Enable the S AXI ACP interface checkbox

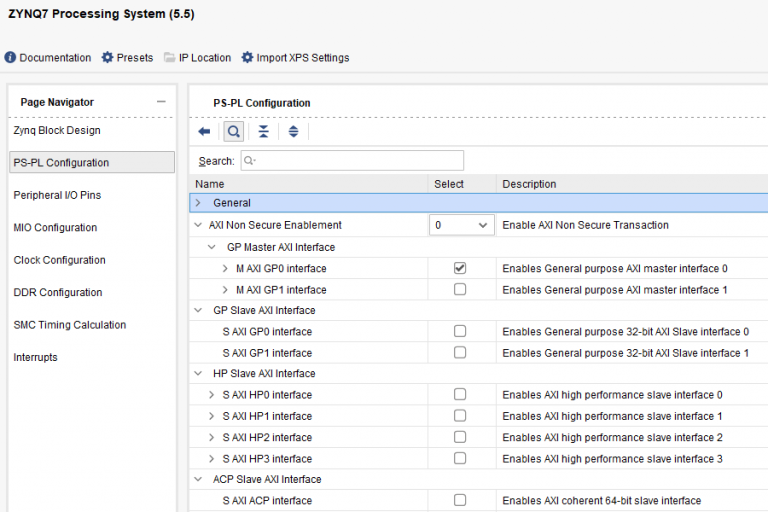460,500
